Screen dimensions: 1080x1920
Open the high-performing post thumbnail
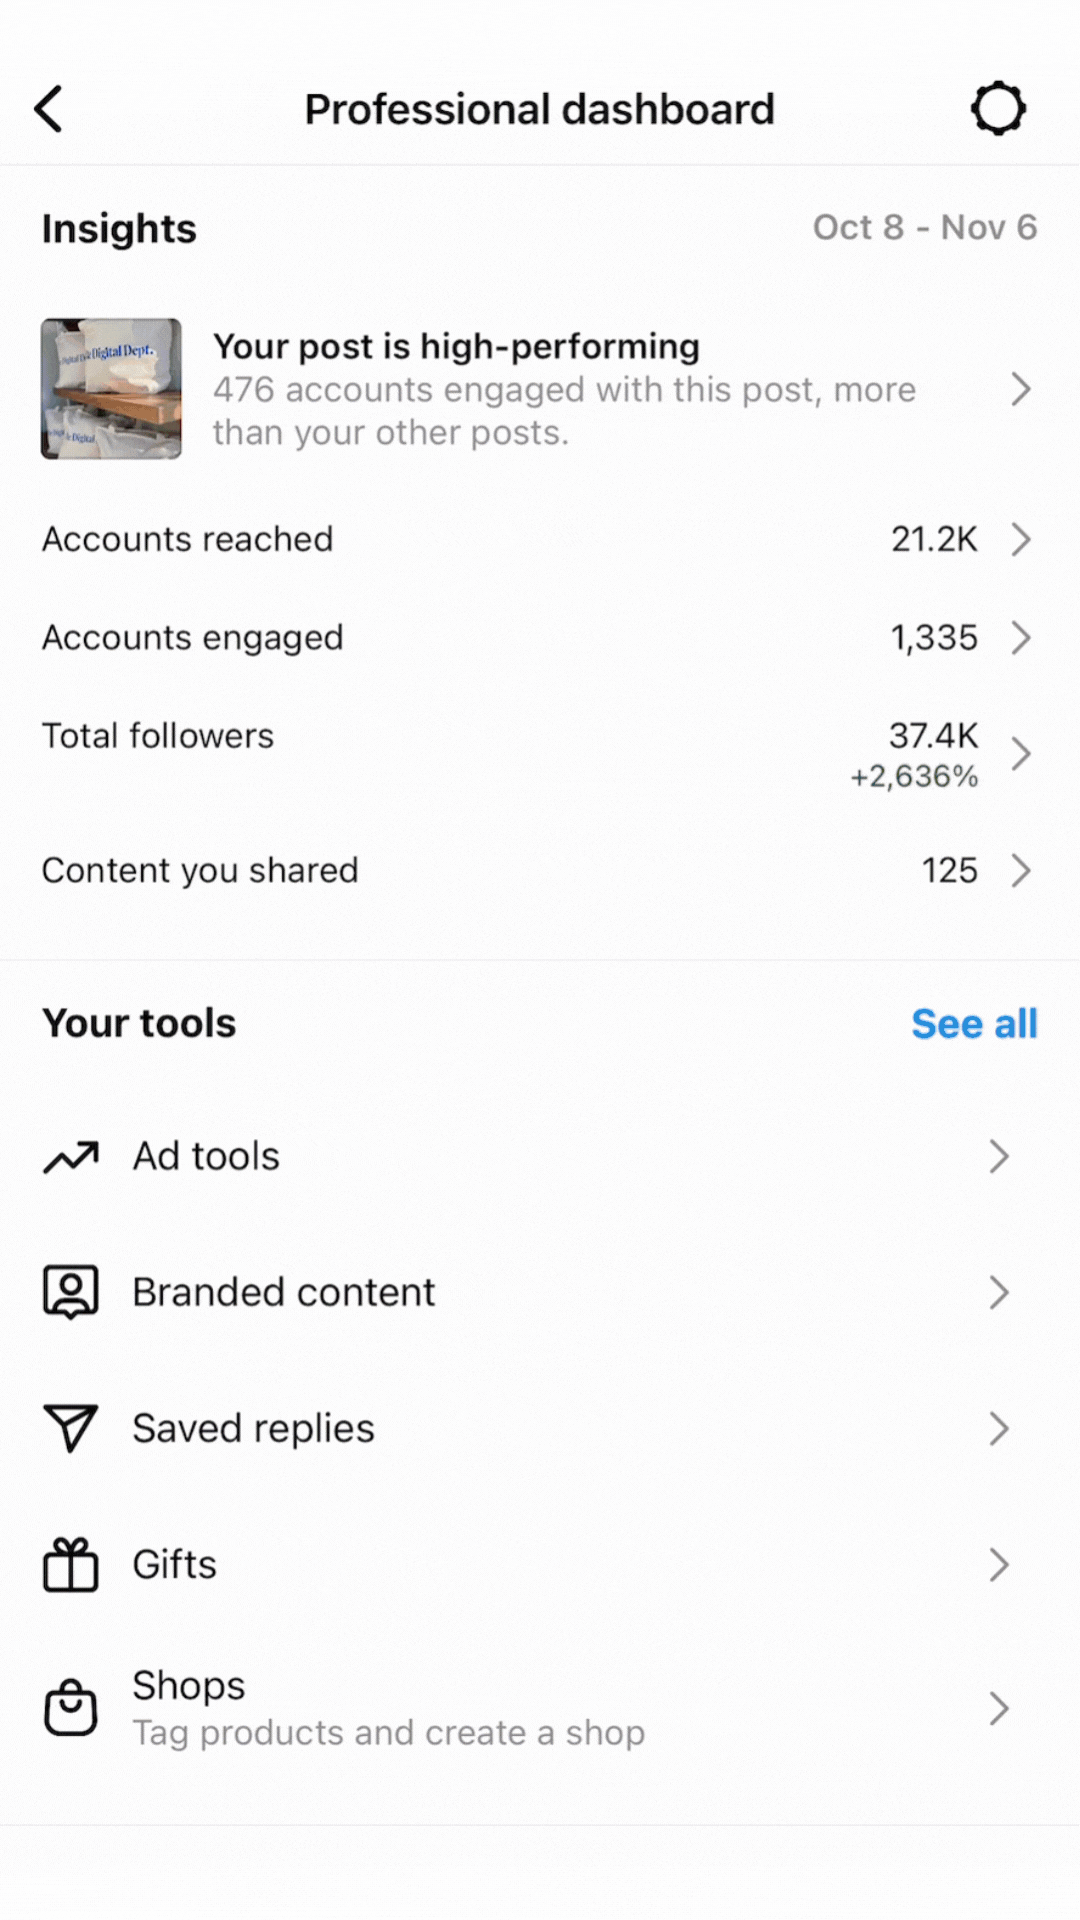point(111,389)
